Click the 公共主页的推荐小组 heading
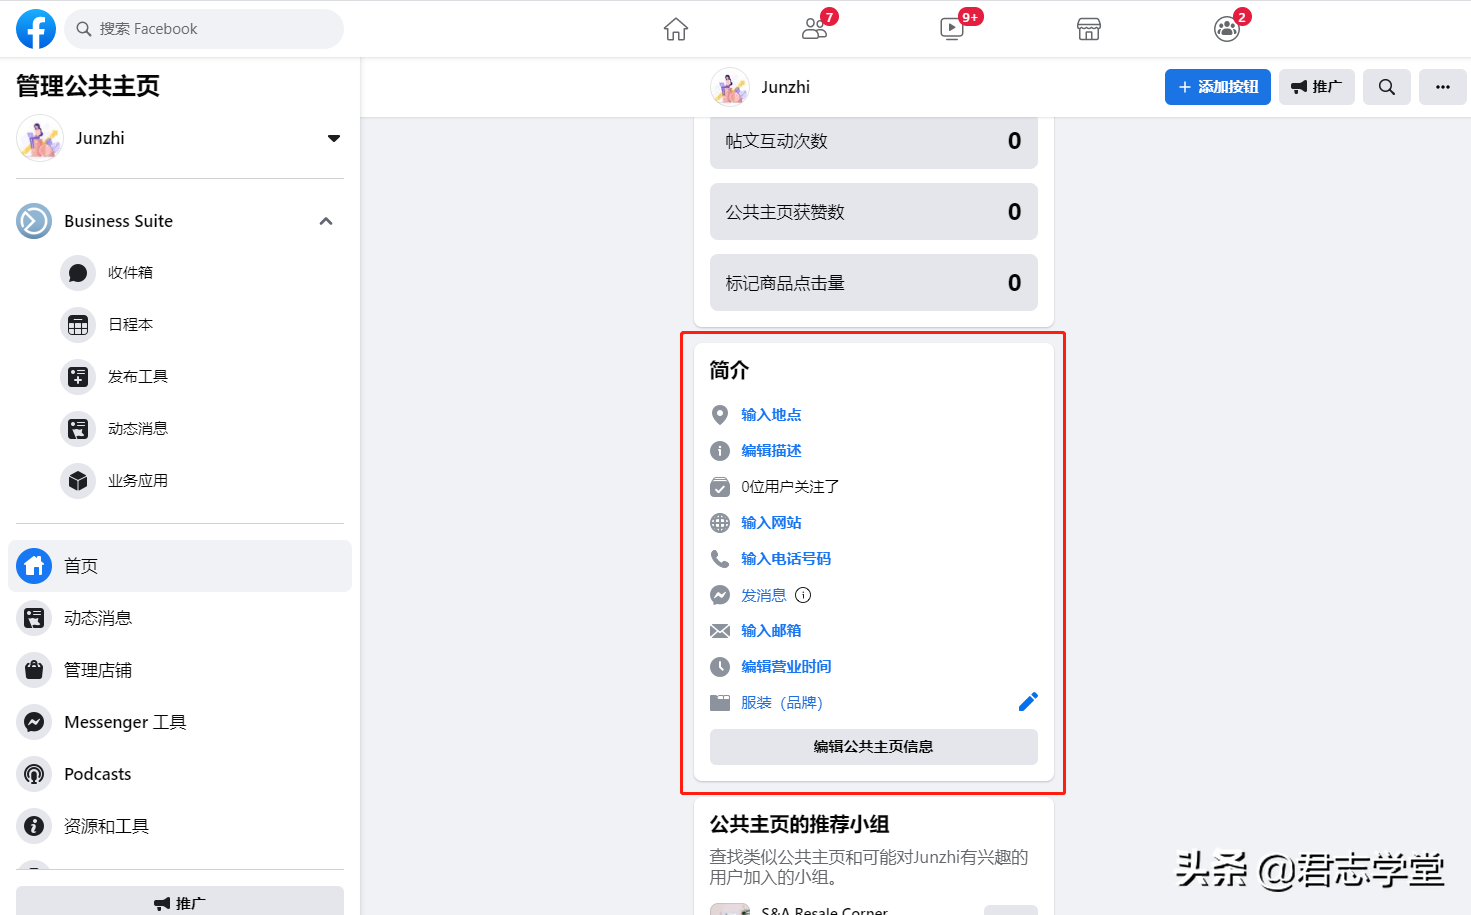This screenshot has width=1471, height=915. point(800,824)
